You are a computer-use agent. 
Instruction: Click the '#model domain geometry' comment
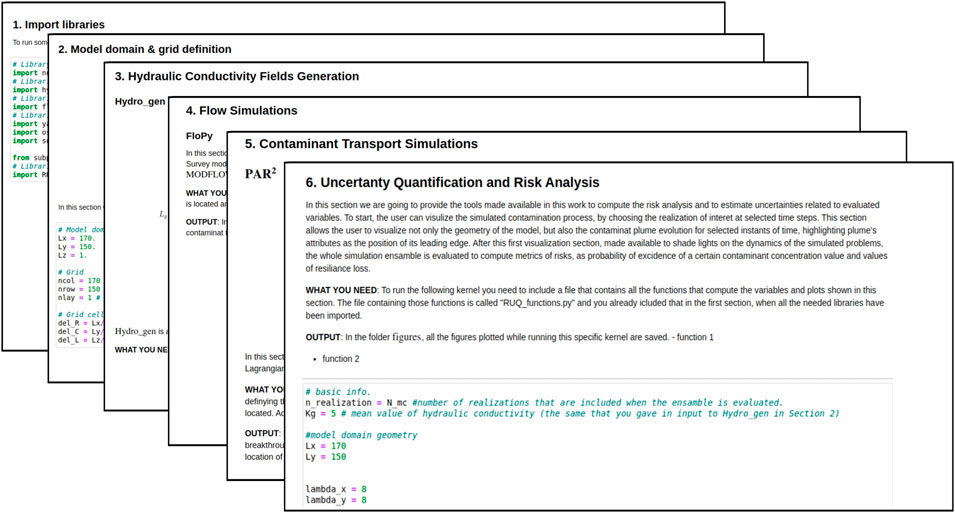[x=361, y=435]
